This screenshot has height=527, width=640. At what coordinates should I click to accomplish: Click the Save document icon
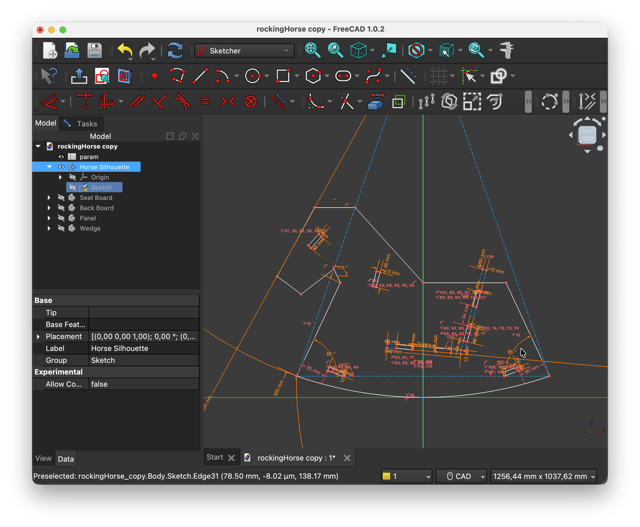pyautogui.click(x=95, y=50)
